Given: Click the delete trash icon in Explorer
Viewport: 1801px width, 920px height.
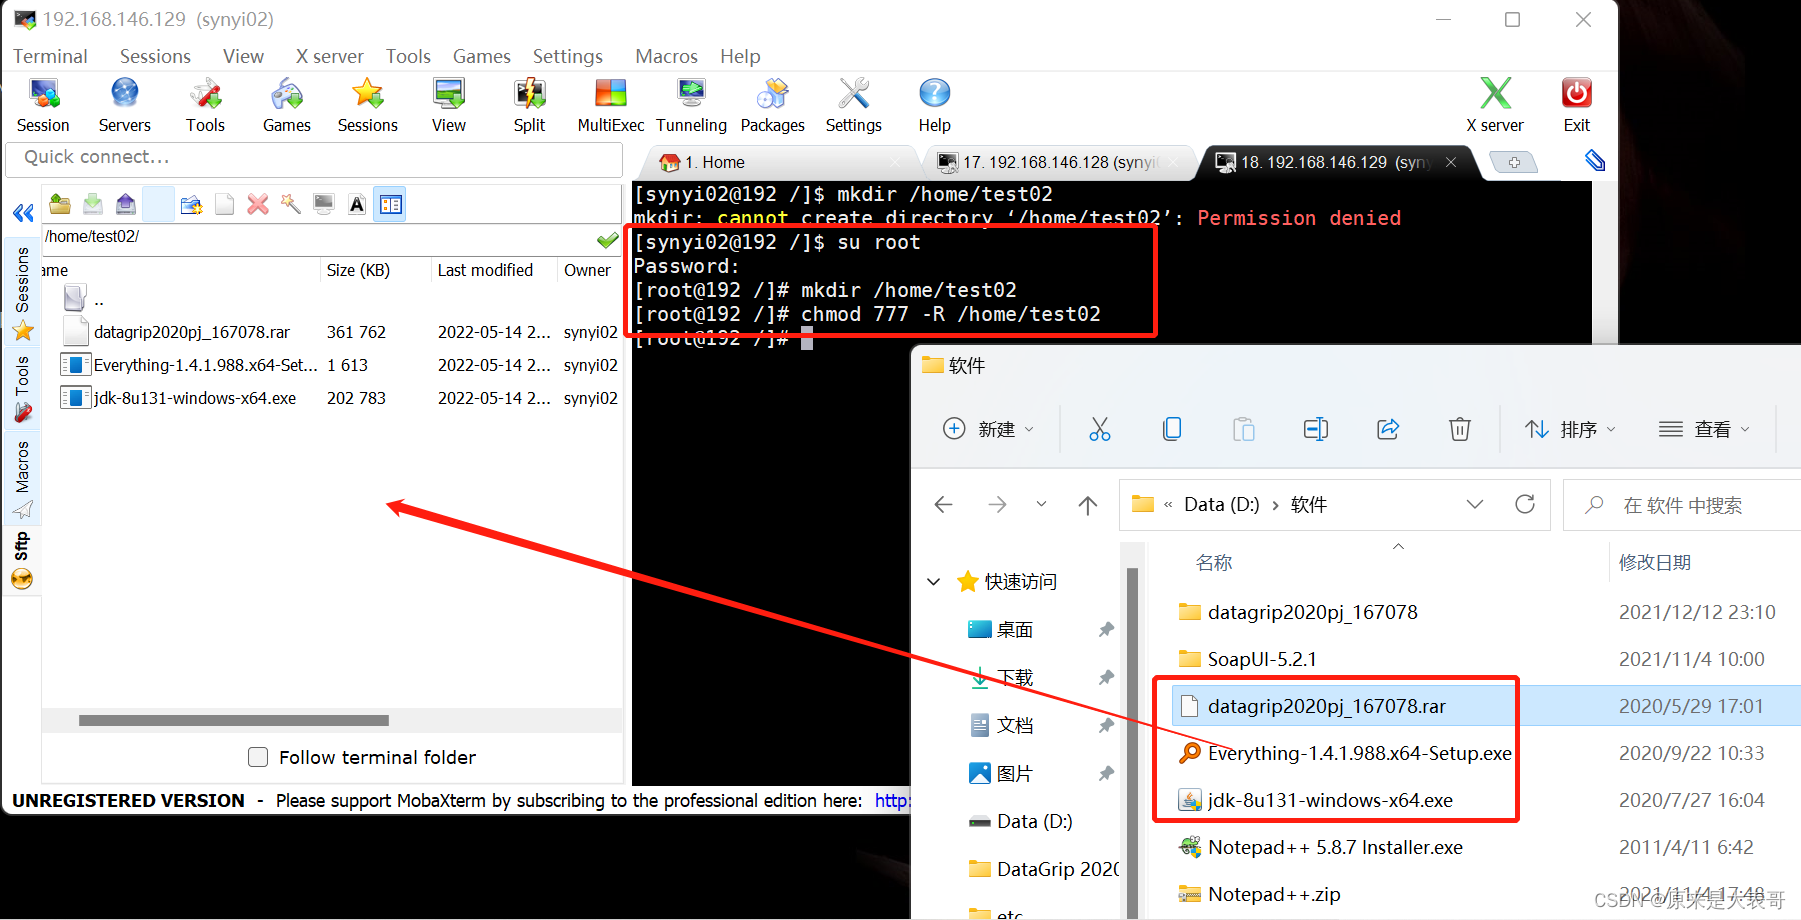Looking at the screenshot, I should (x=1460, y=429).
